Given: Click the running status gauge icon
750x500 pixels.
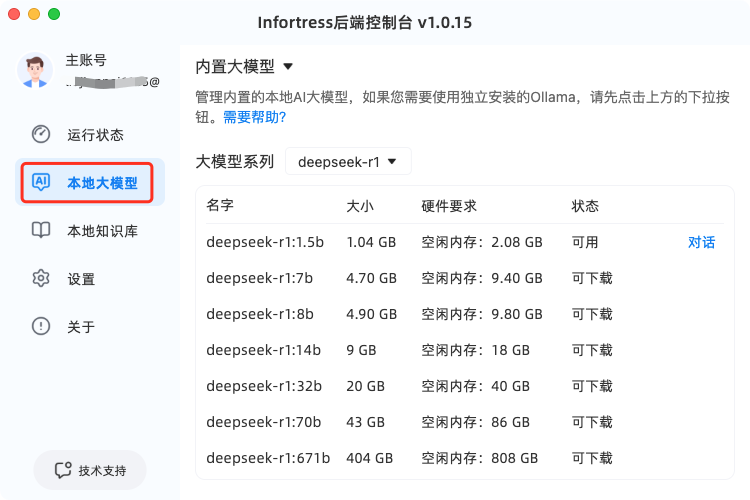Looking at the screenshot, I should click(x=41, y=134).
